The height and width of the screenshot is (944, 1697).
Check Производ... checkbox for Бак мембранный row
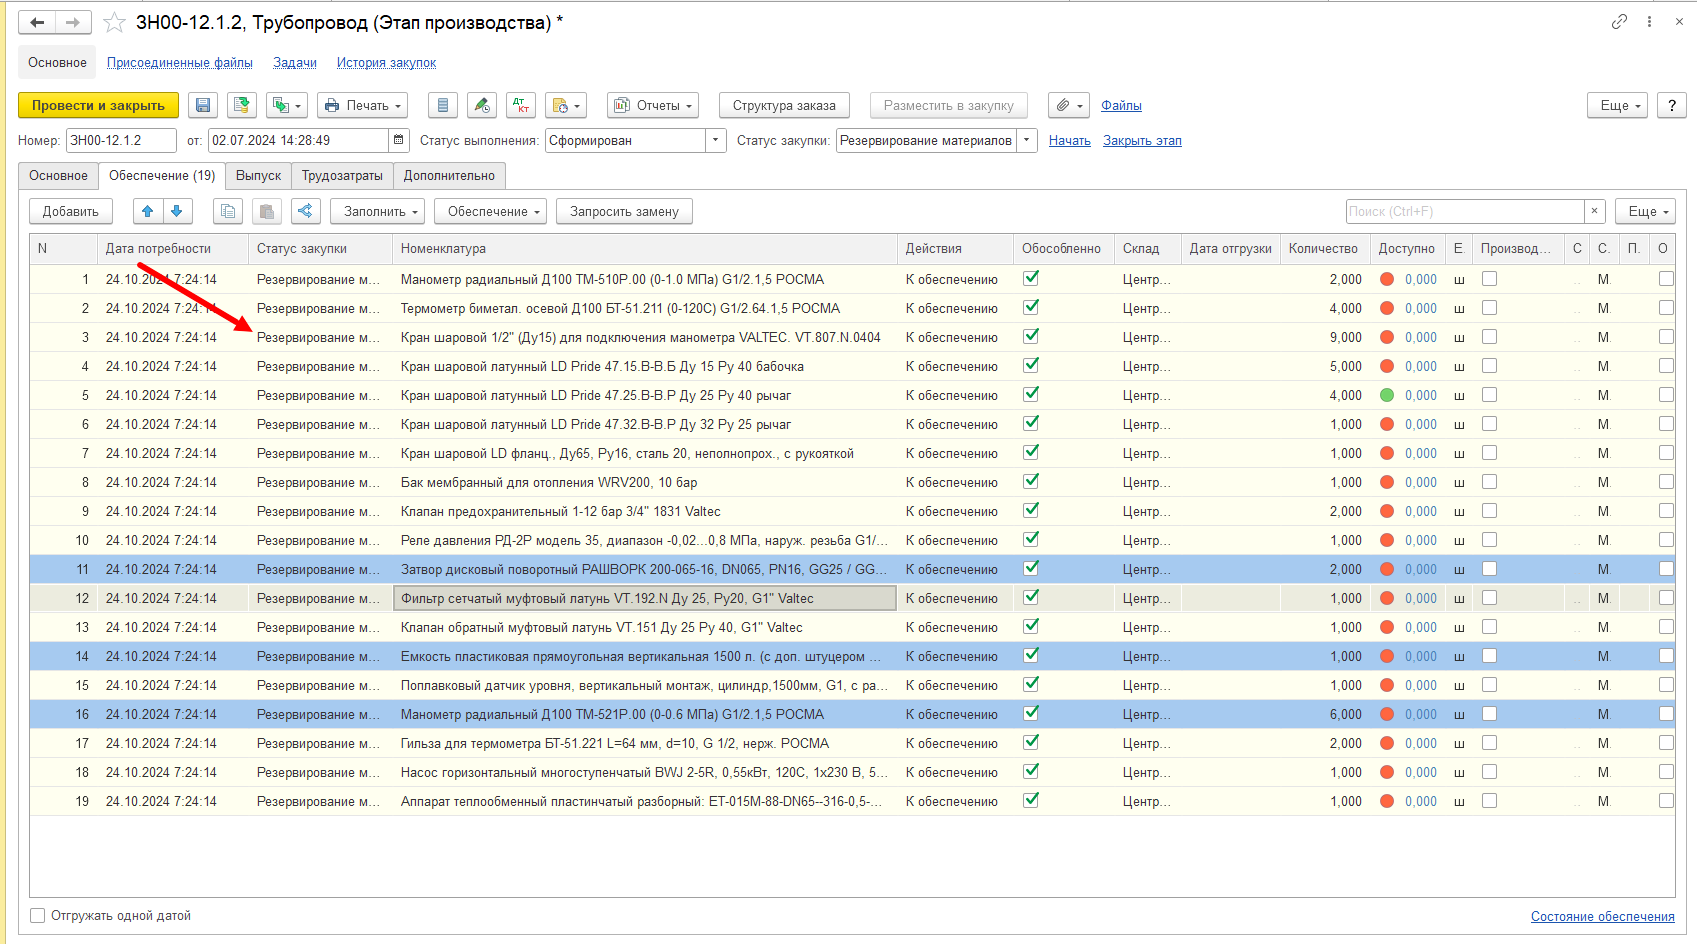[x=1489, y=482]
